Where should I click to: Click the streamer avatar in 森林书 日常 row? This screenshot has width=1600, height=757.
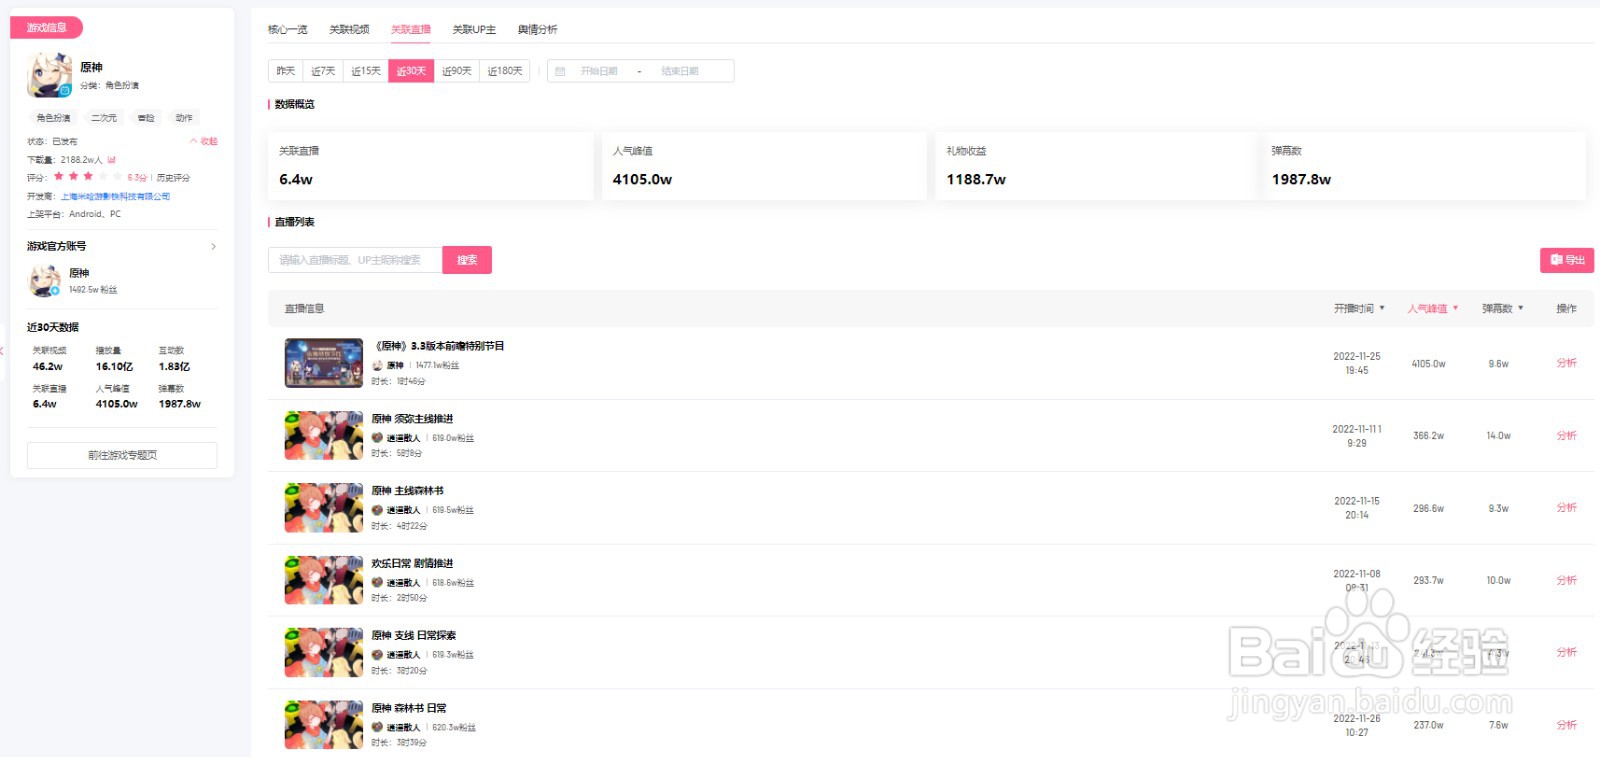pyautogui.click(x=378, y=727)
